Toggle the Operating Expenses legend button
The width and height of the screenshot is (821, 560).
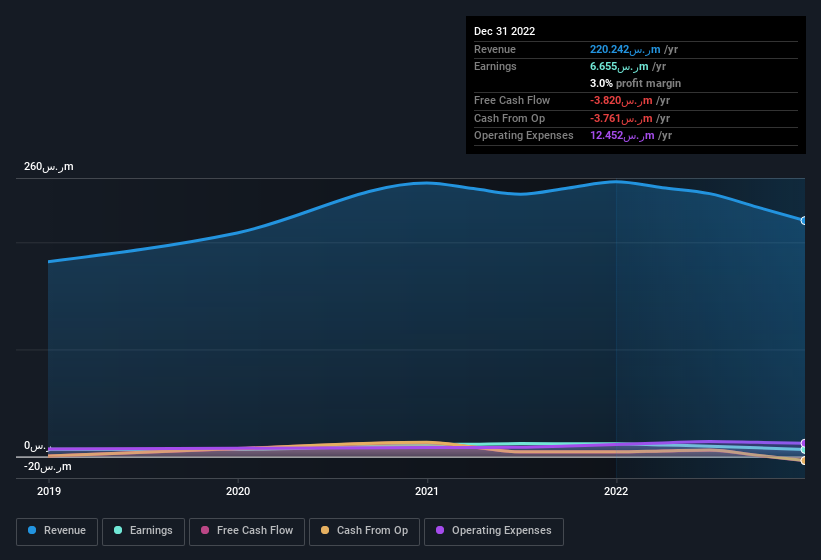(x=494, y=532)
